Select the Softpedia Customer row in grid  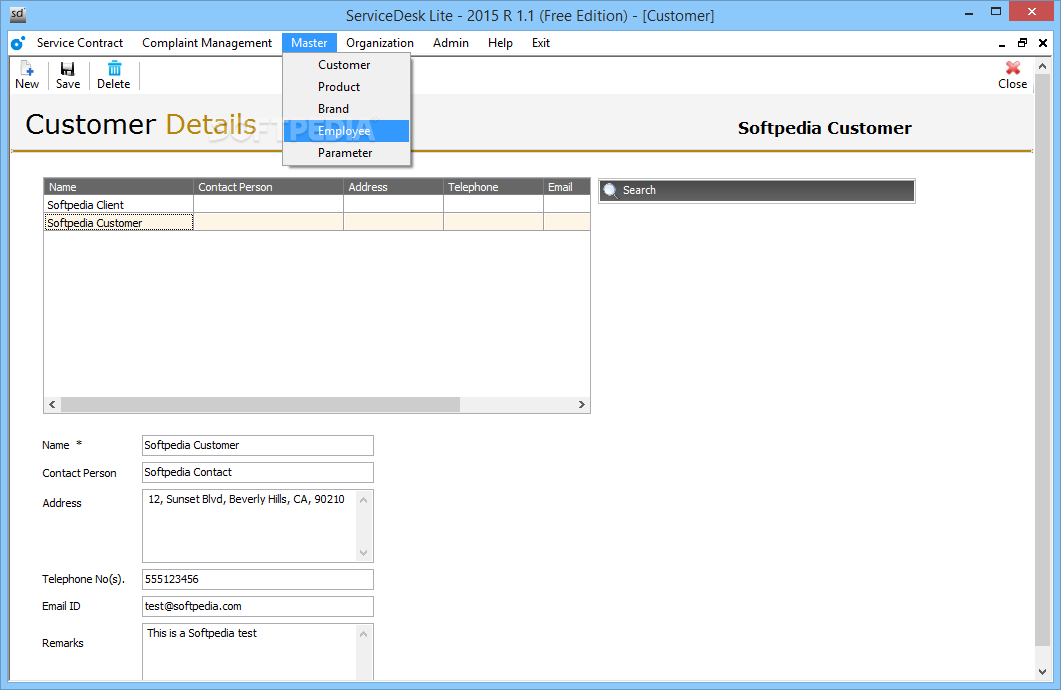pyautogui.click(x=317, y=223)
